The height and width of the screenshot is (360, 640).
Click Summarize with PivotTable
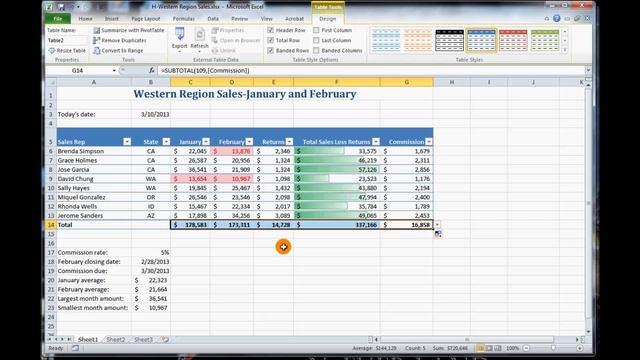point(129,30)
